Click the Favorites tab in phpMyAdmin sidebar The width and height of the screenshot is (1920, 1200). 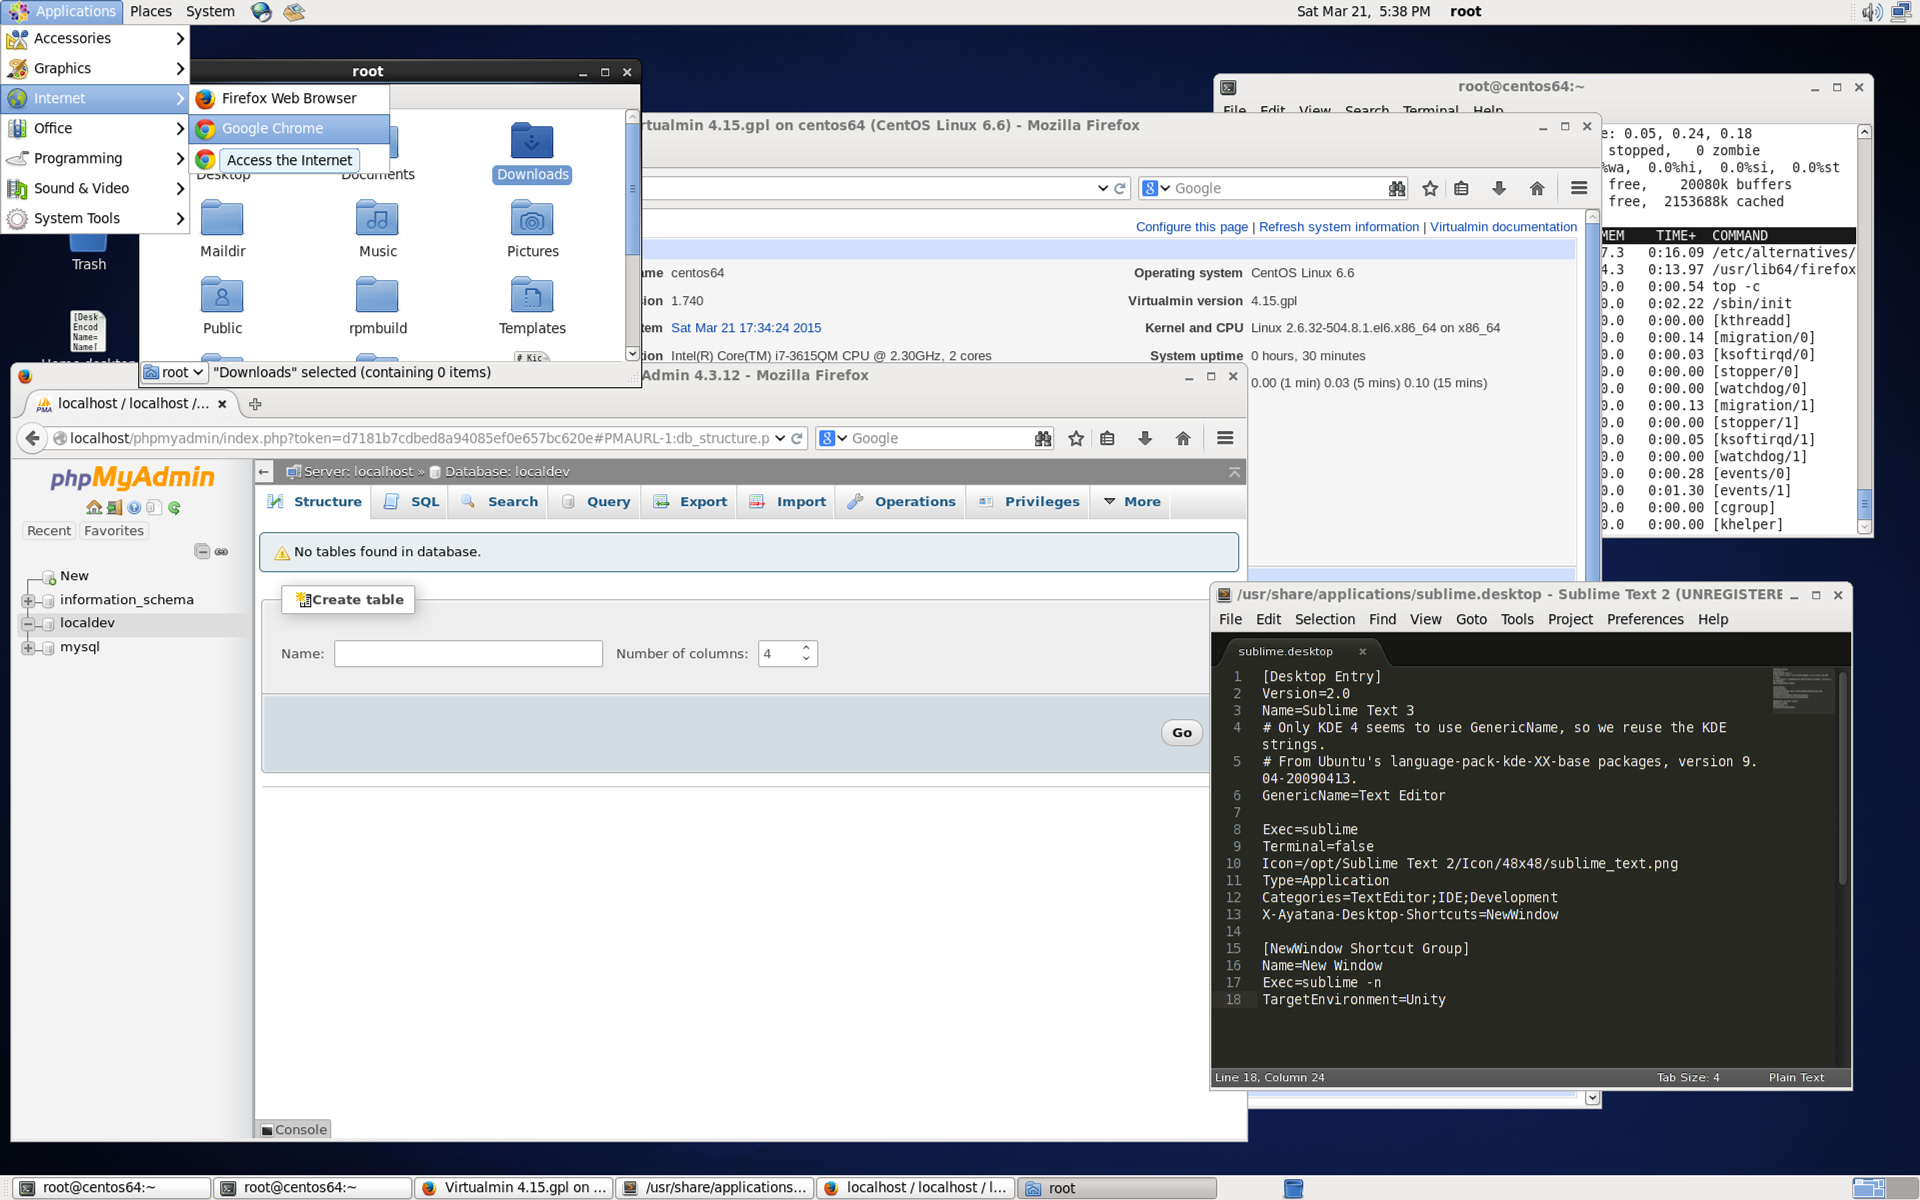[113, 531]
